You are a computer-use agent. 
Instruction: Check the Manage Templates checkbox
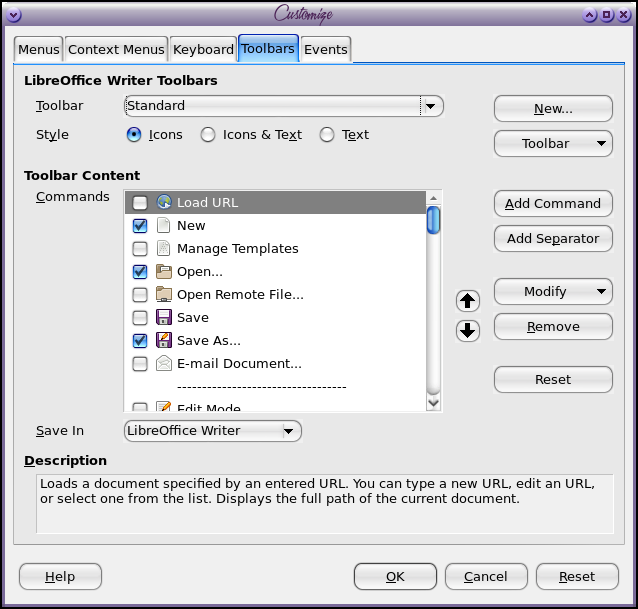pos(140,249)
